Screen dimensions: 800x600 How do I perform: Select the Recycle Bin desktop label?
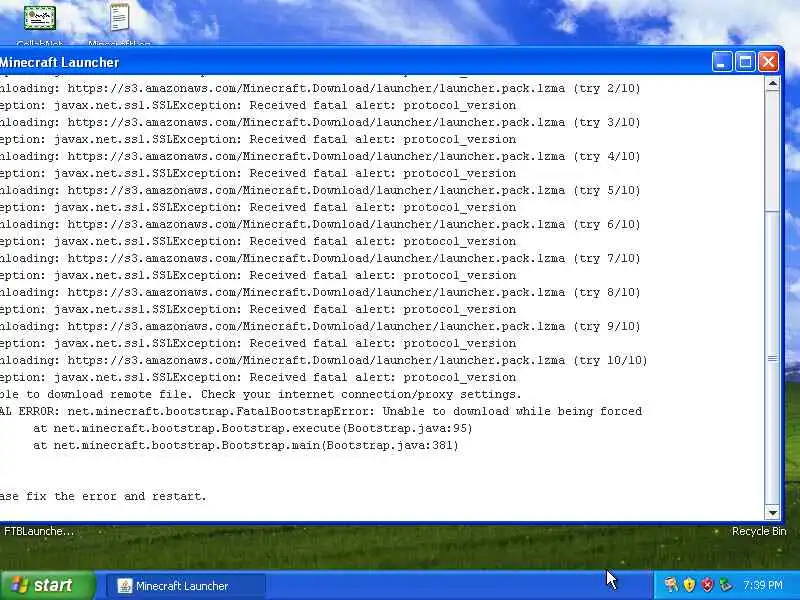(x=759, y=531)
